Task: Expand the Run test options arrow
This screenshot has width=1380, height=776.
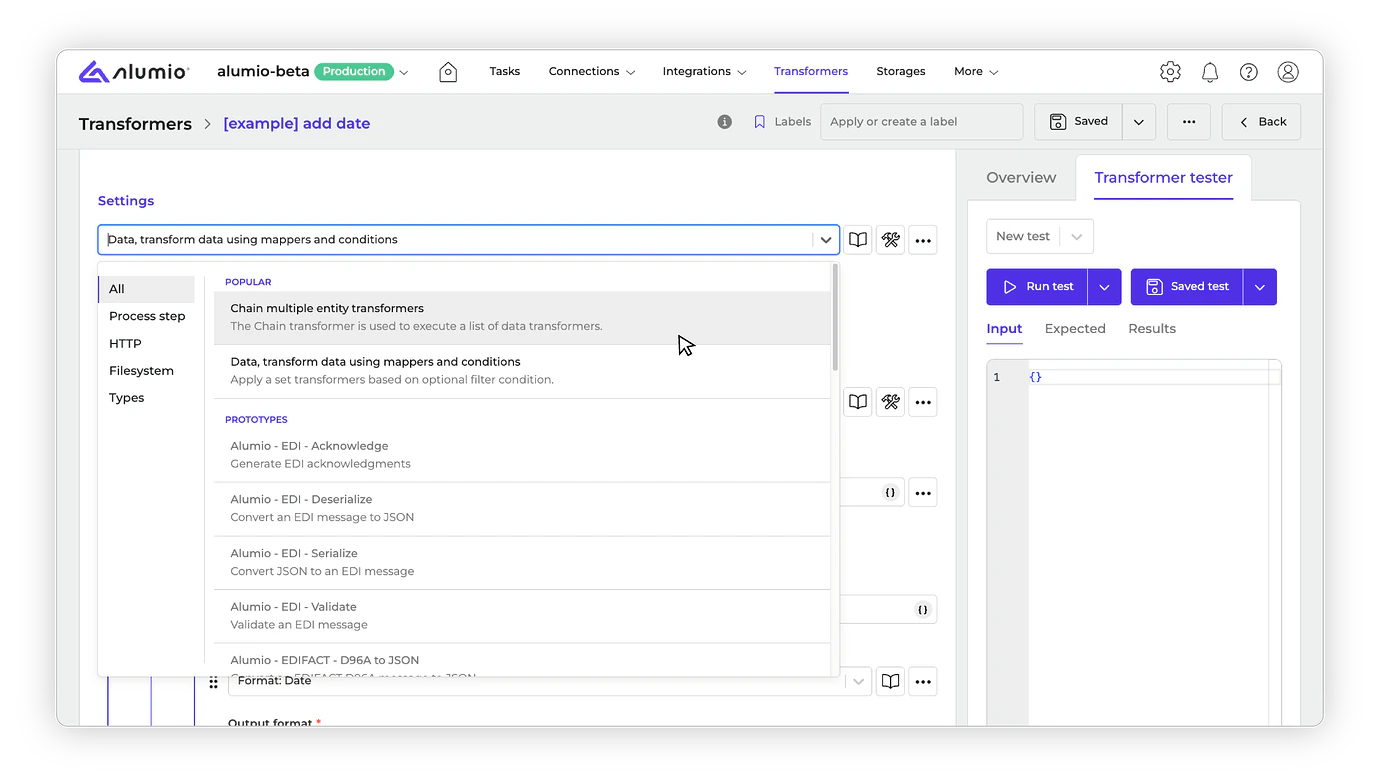Action: coord(1104,287)
